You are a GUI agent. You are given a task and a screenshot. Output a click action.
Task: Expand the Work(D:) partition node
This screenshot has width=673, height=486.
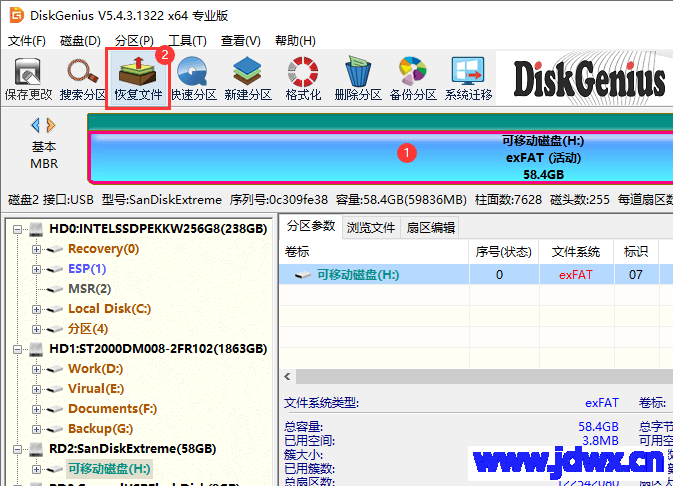(x=36, y=370)
